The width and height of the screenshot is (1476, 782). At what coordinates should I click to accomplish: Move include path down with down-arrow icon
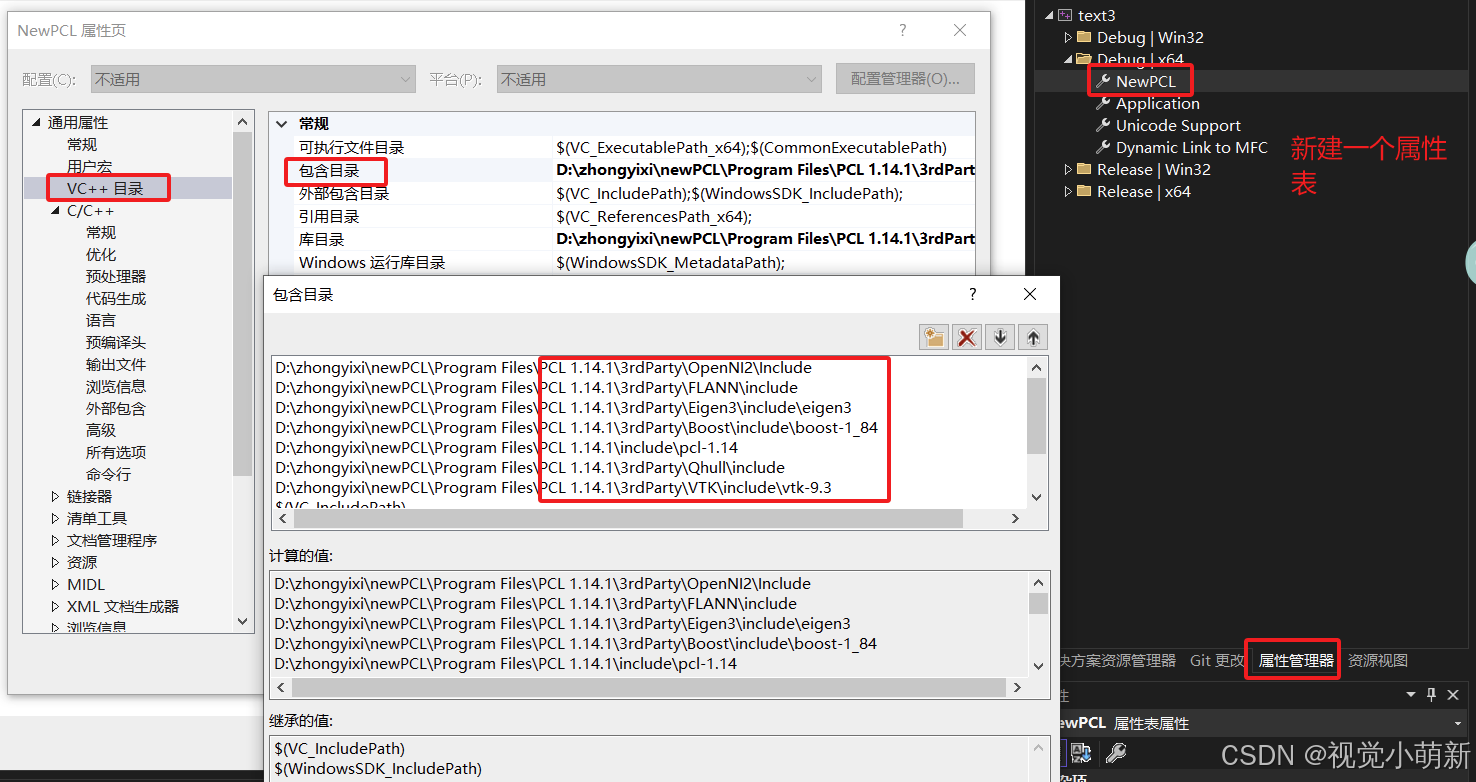click(x=999, y=337)
